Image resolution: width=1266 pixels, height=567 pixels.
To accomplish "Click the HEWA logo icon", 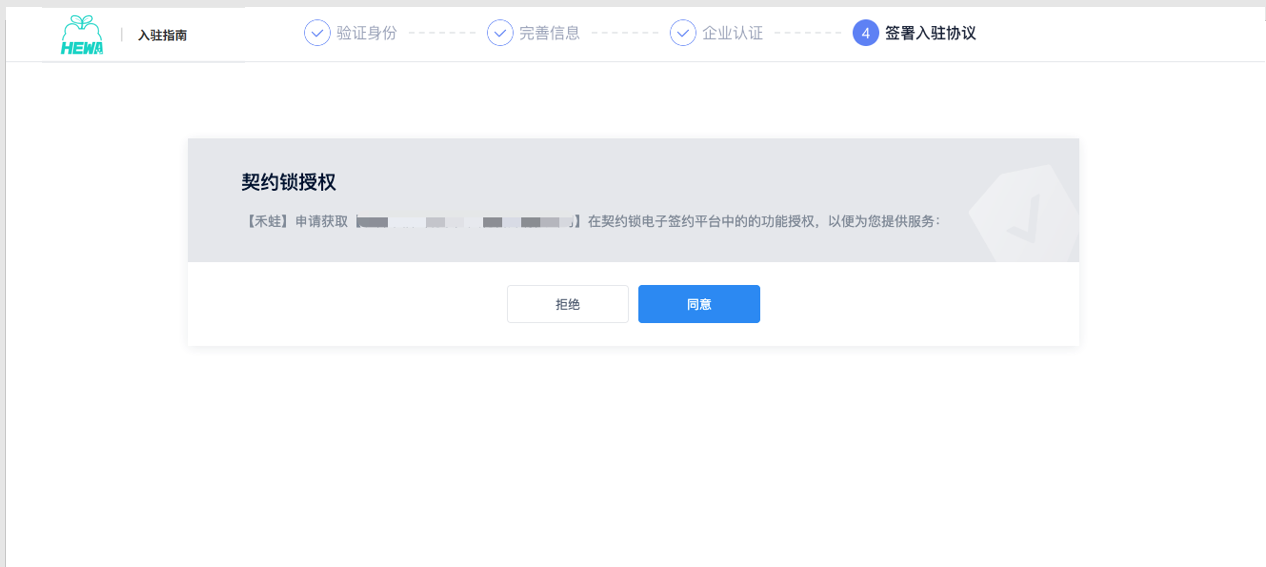I will pos(82,35).
